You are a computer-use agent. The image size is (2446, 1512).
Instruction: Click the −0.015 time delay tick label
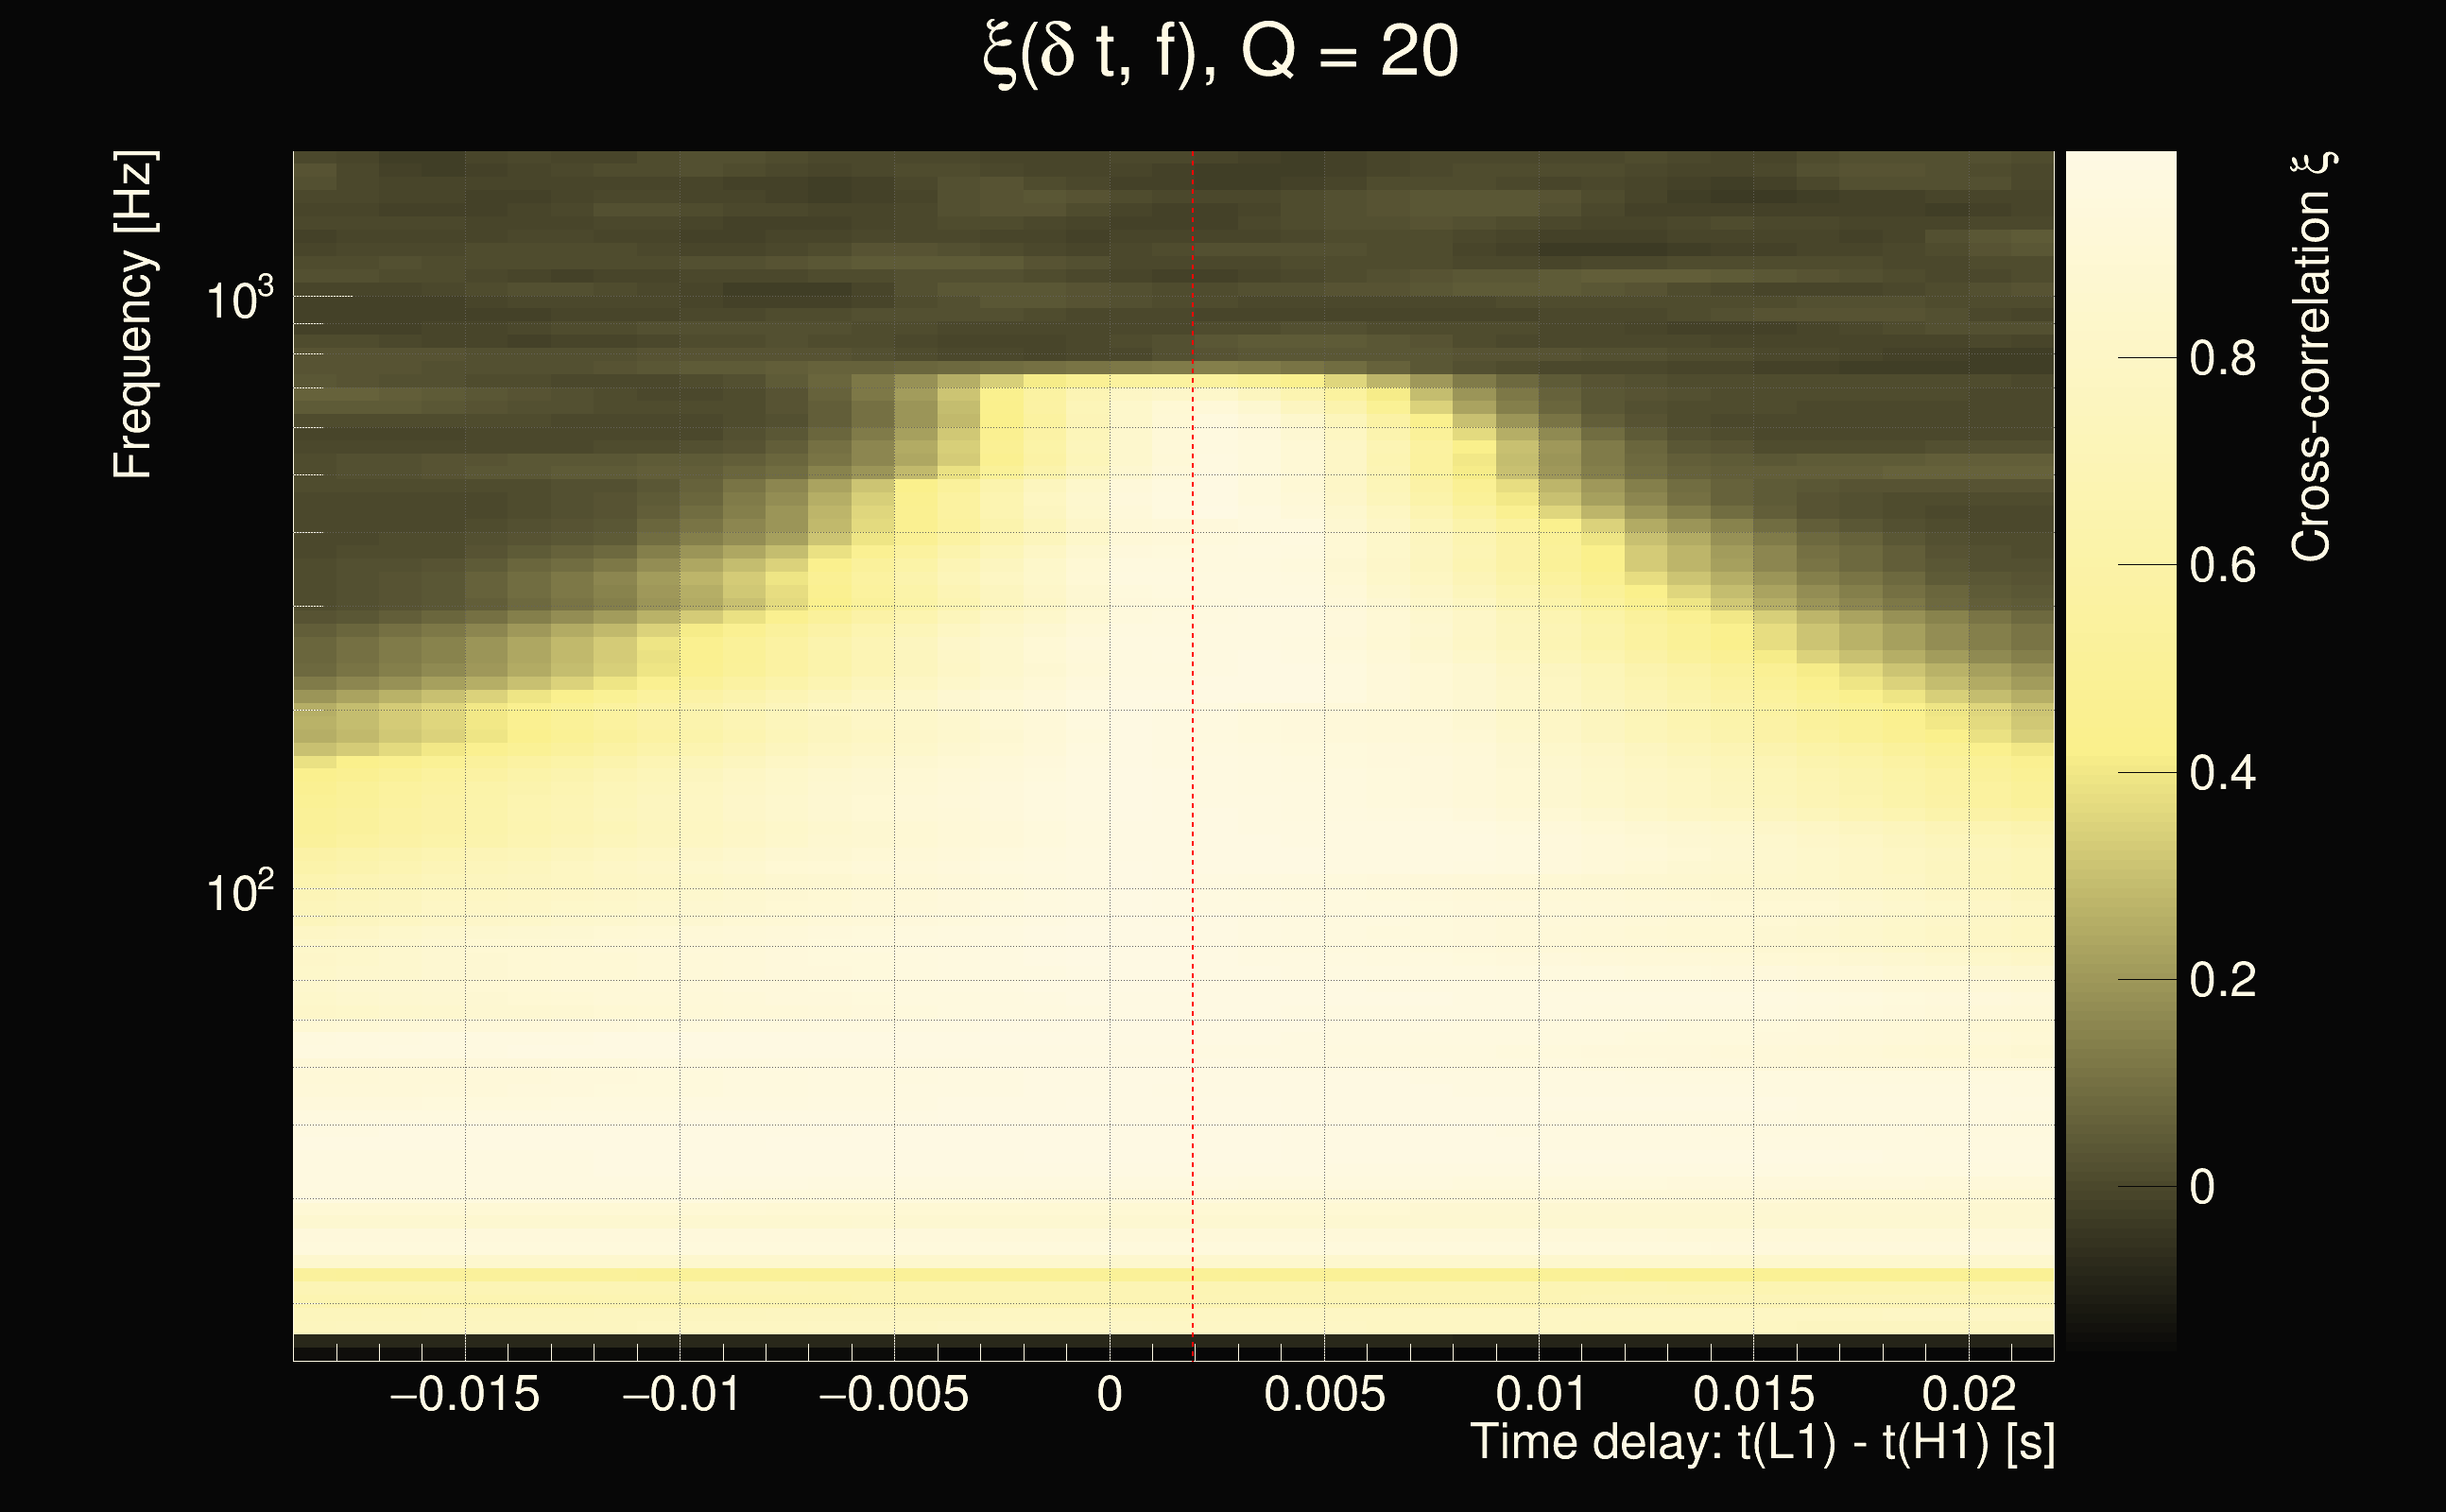pos(464,1395)
